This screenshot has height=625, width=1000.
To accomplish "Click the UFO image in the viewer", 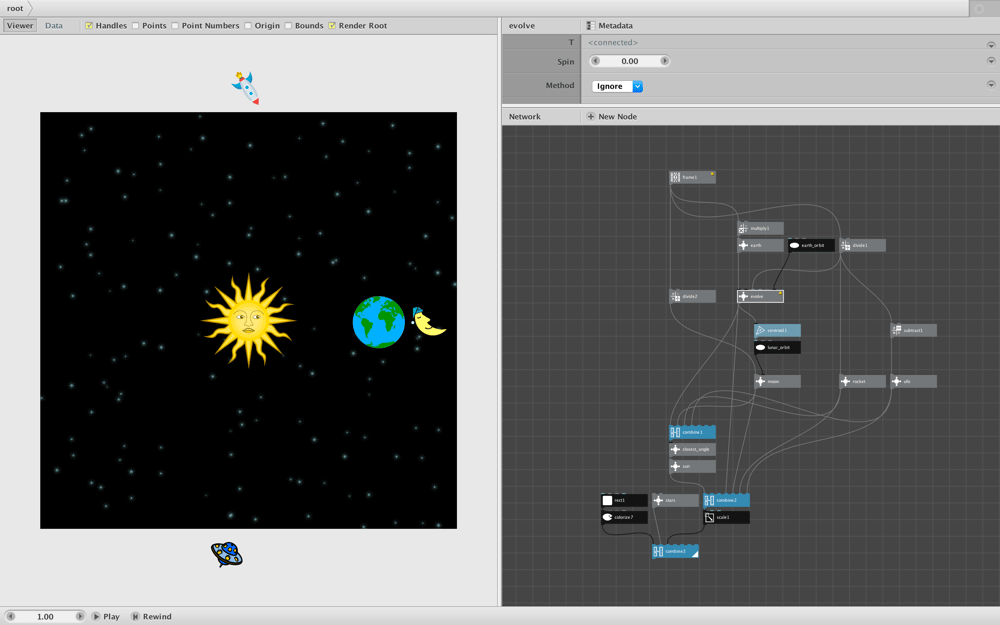I will point(227,554).
